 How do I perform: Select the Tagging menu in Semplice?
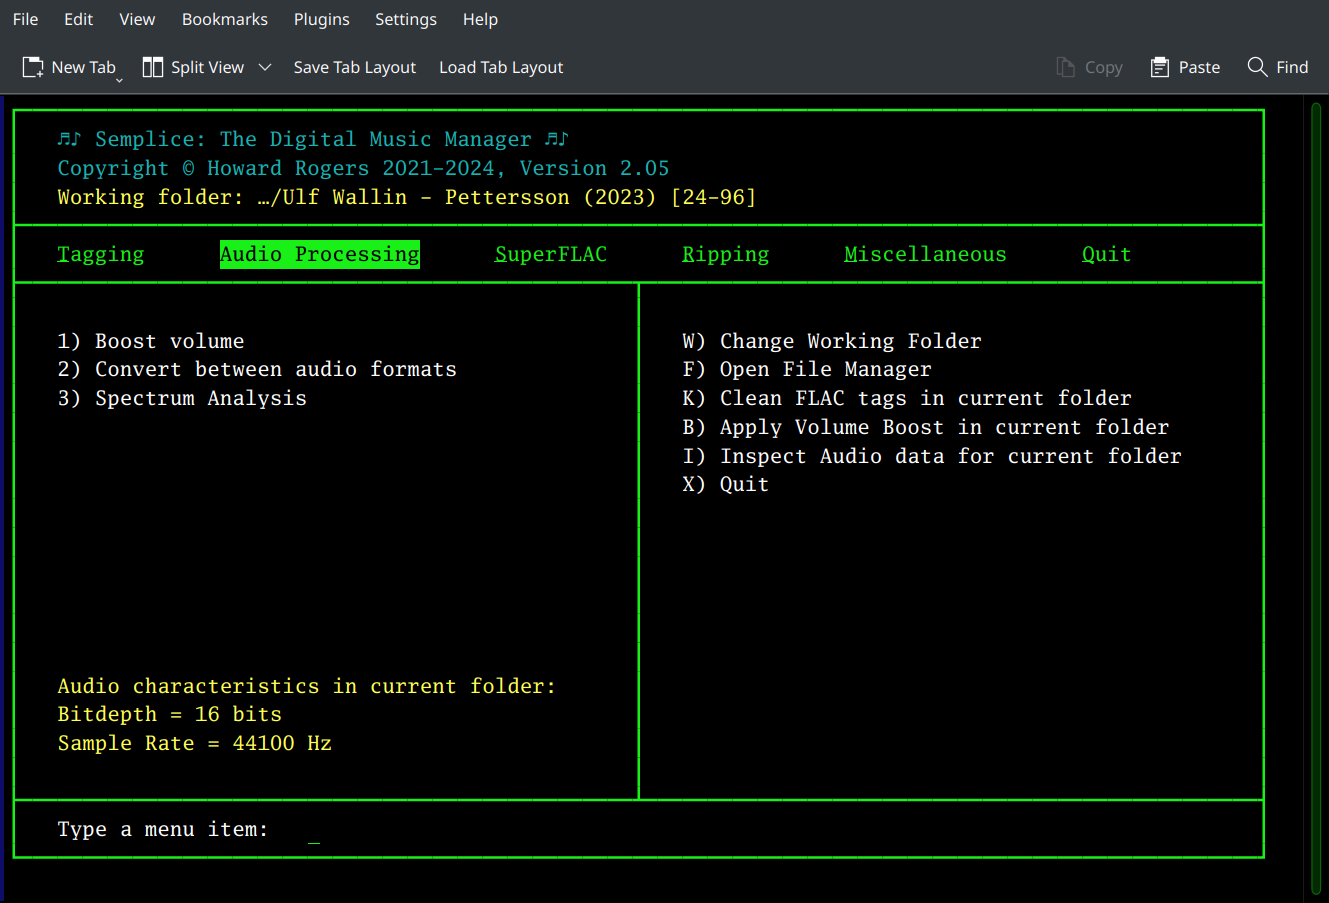click(100, 254)
